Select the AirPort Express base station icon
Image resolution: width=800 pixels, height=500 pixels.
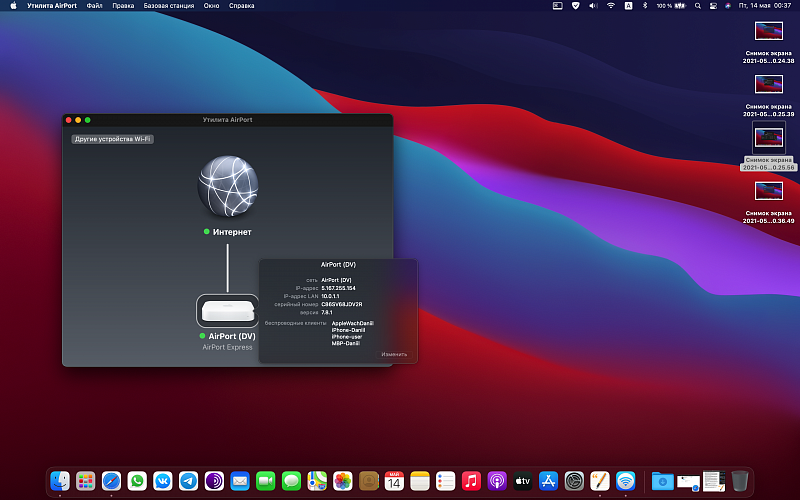click(227, 311)
